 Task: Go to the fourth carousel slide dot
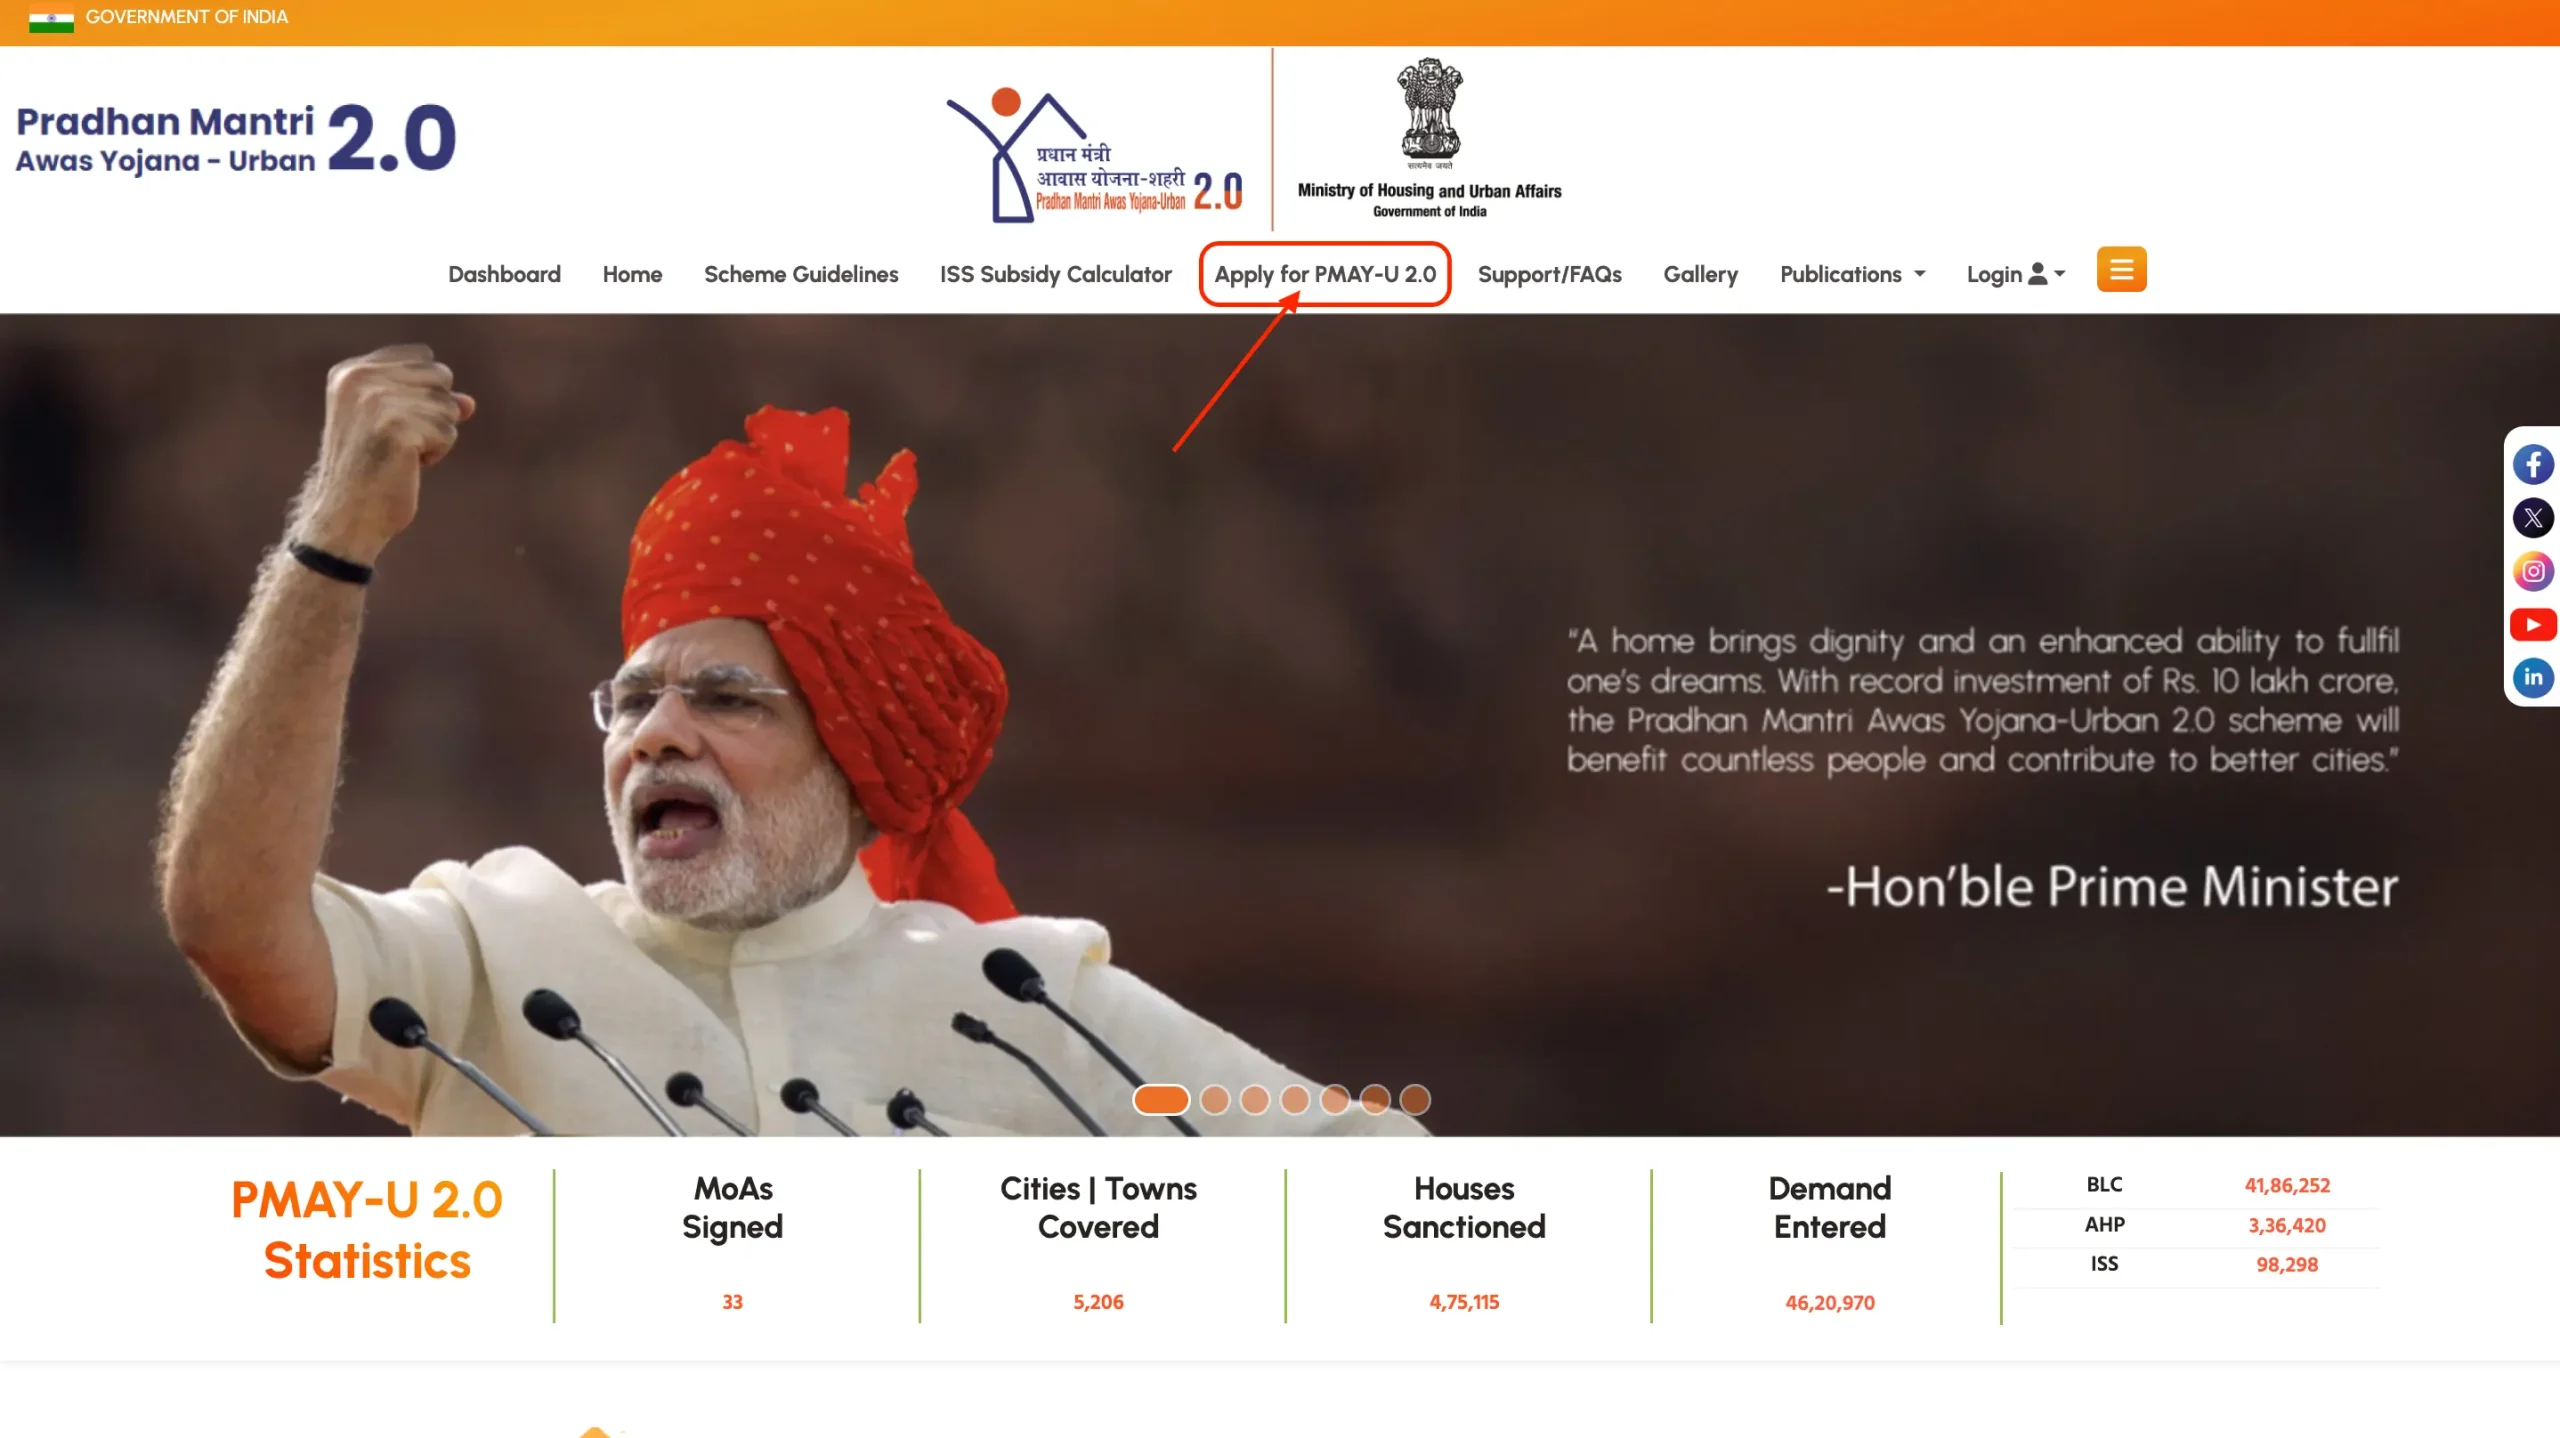click(x=1294, y=1100)
